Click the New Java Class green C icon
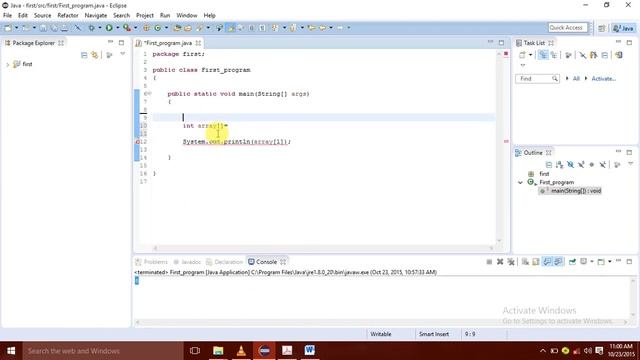This screenshot has height=360, width=640. click(x=158, y=28)
